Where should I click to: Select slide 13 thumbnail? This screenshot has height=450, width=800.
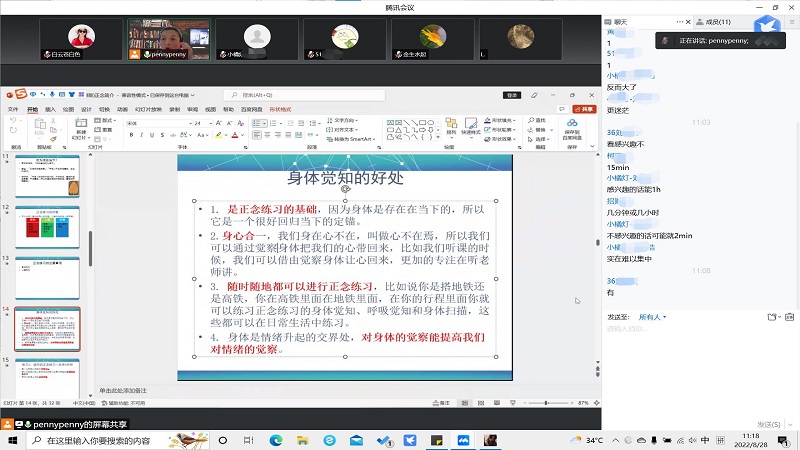pos(47,278)
